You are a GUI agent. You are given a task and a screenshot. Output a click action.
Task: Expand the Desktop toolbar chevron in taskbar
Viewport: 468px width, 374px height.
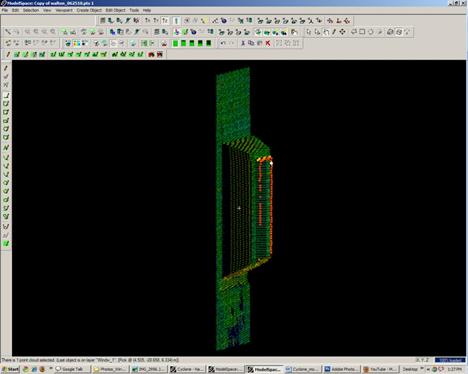pyautogui.click(x=422, y=369)
